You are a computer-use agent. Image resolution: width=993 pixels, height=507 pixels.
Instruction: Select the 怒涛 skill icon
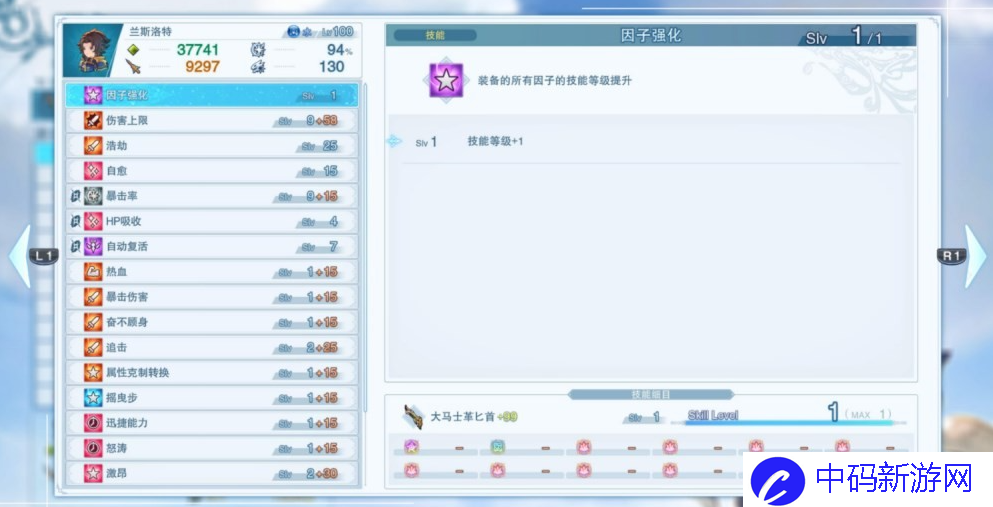pyautogui.click(x=93, y=448)
